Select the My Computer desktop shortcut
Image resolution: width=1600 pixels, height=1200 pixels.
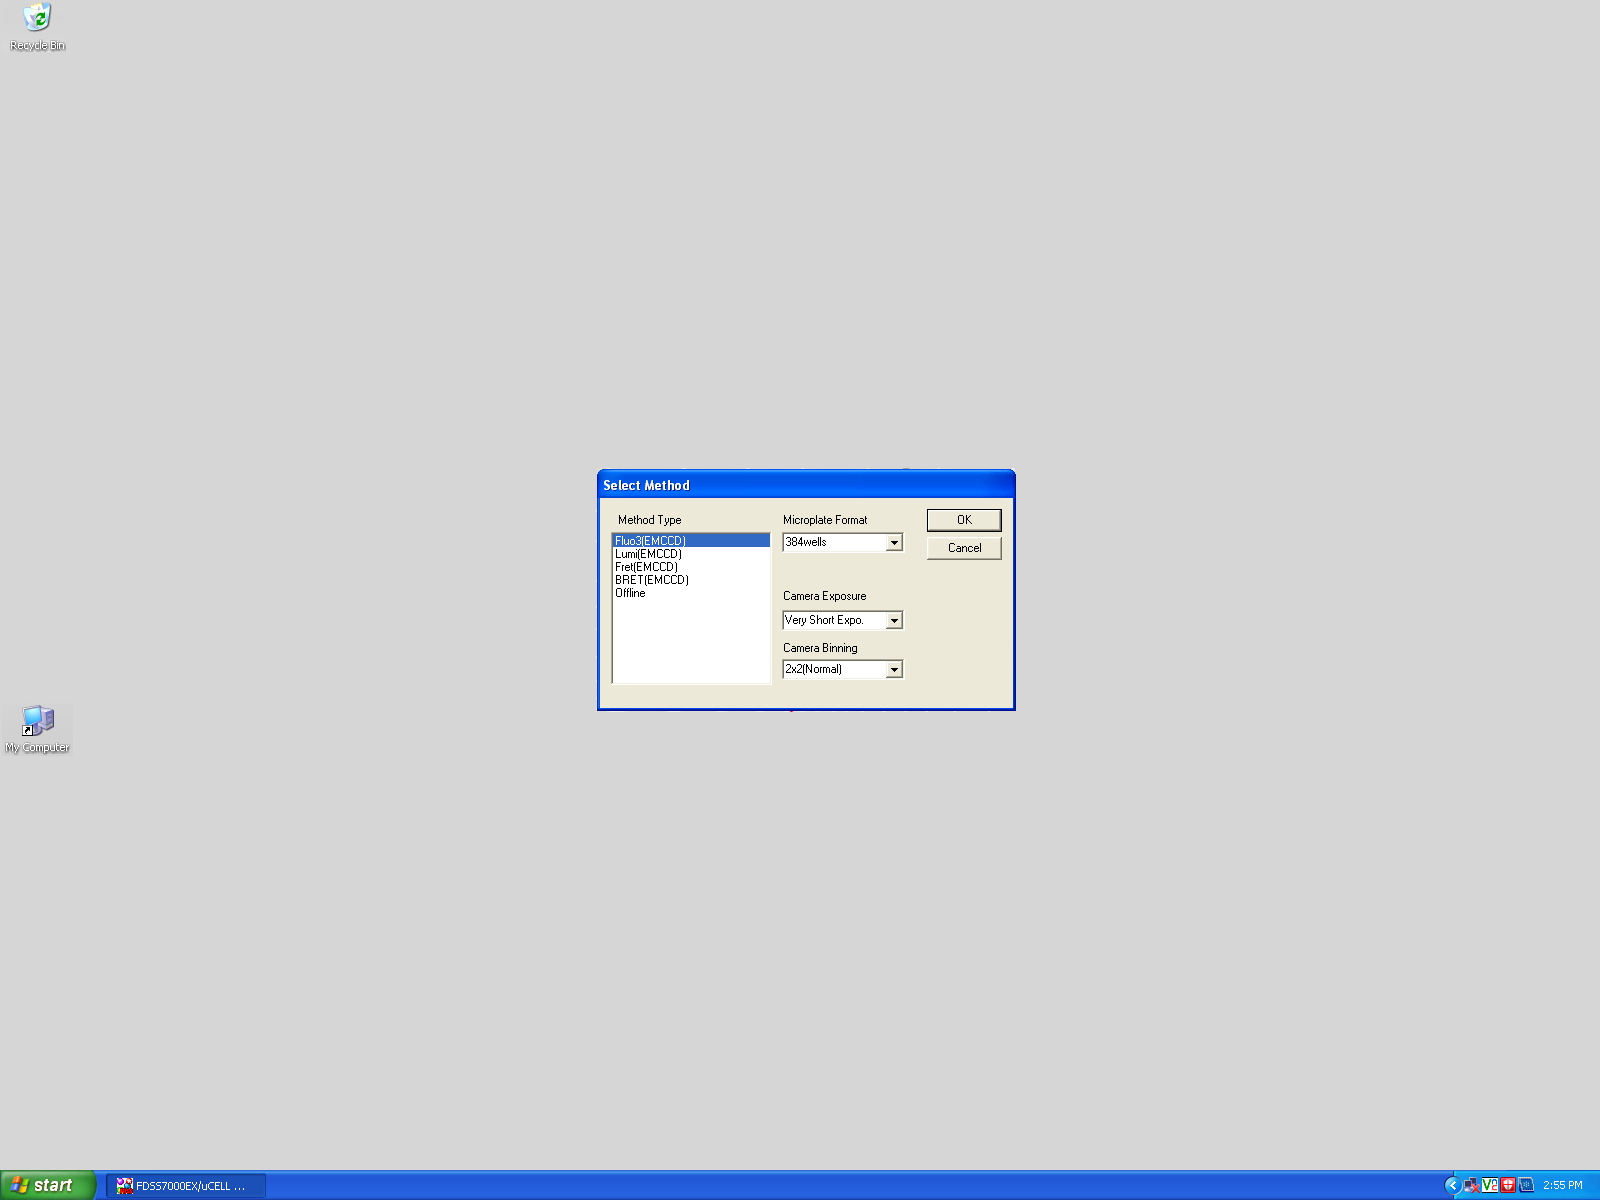37,729
